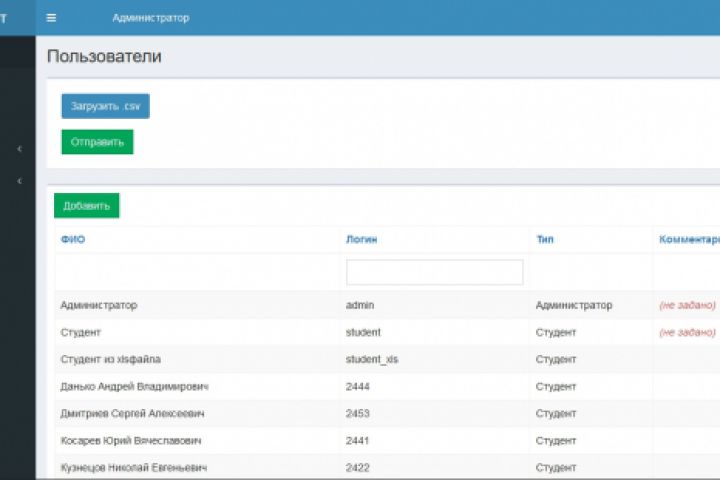Toggle the hamburger sidebar menu icon
The width and height of the screenshot is (720, 480).
pyautogui.click(x=51, y=18)
